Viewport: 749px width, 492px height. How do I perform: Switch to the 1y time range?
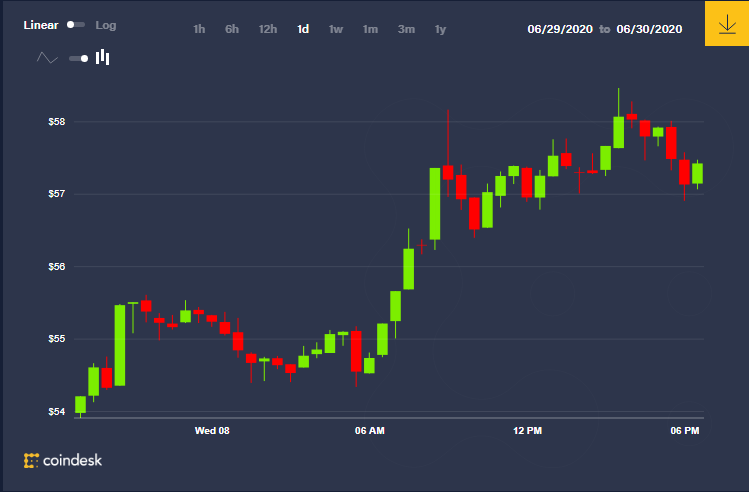point(440,30)
